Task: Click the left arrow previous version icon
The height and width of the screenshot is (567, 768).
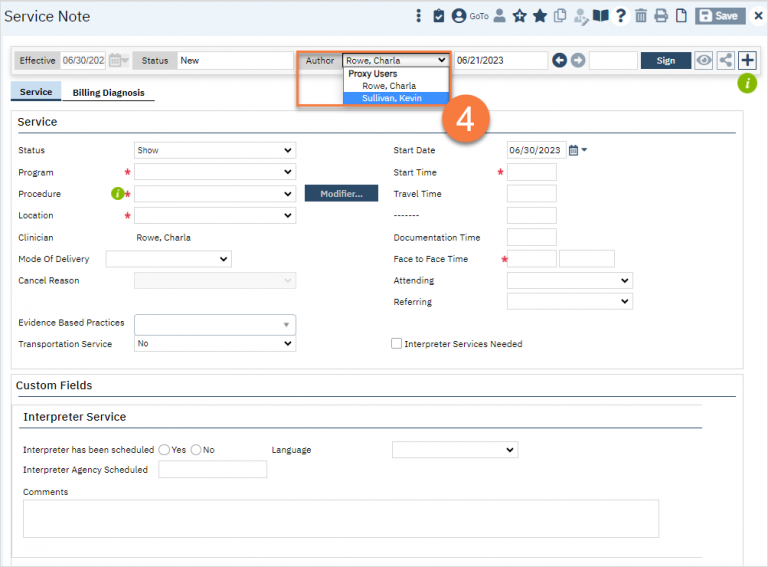Action: 559,60
